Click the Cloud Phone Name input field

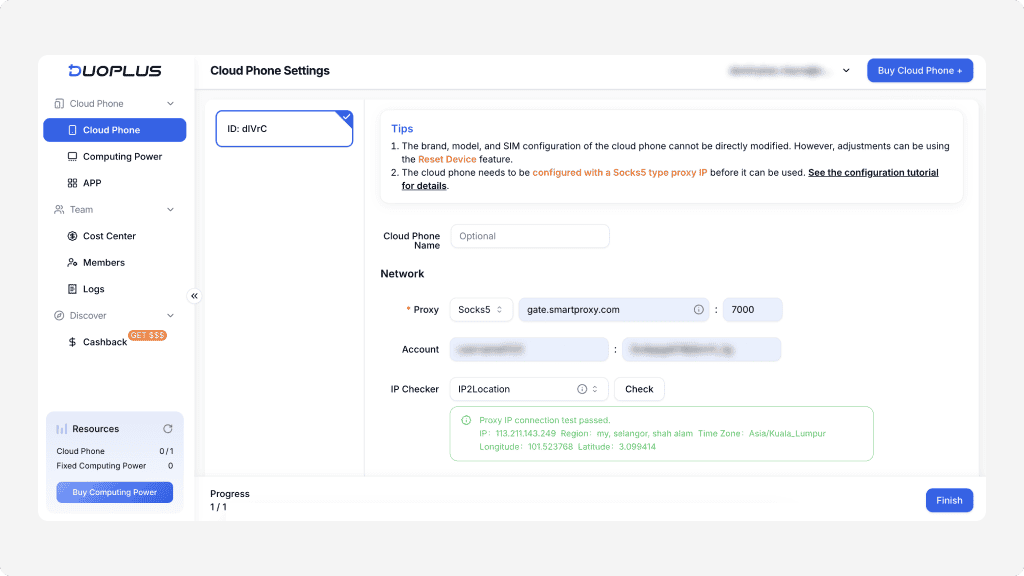pyautogui.click(x=529, y=236)
